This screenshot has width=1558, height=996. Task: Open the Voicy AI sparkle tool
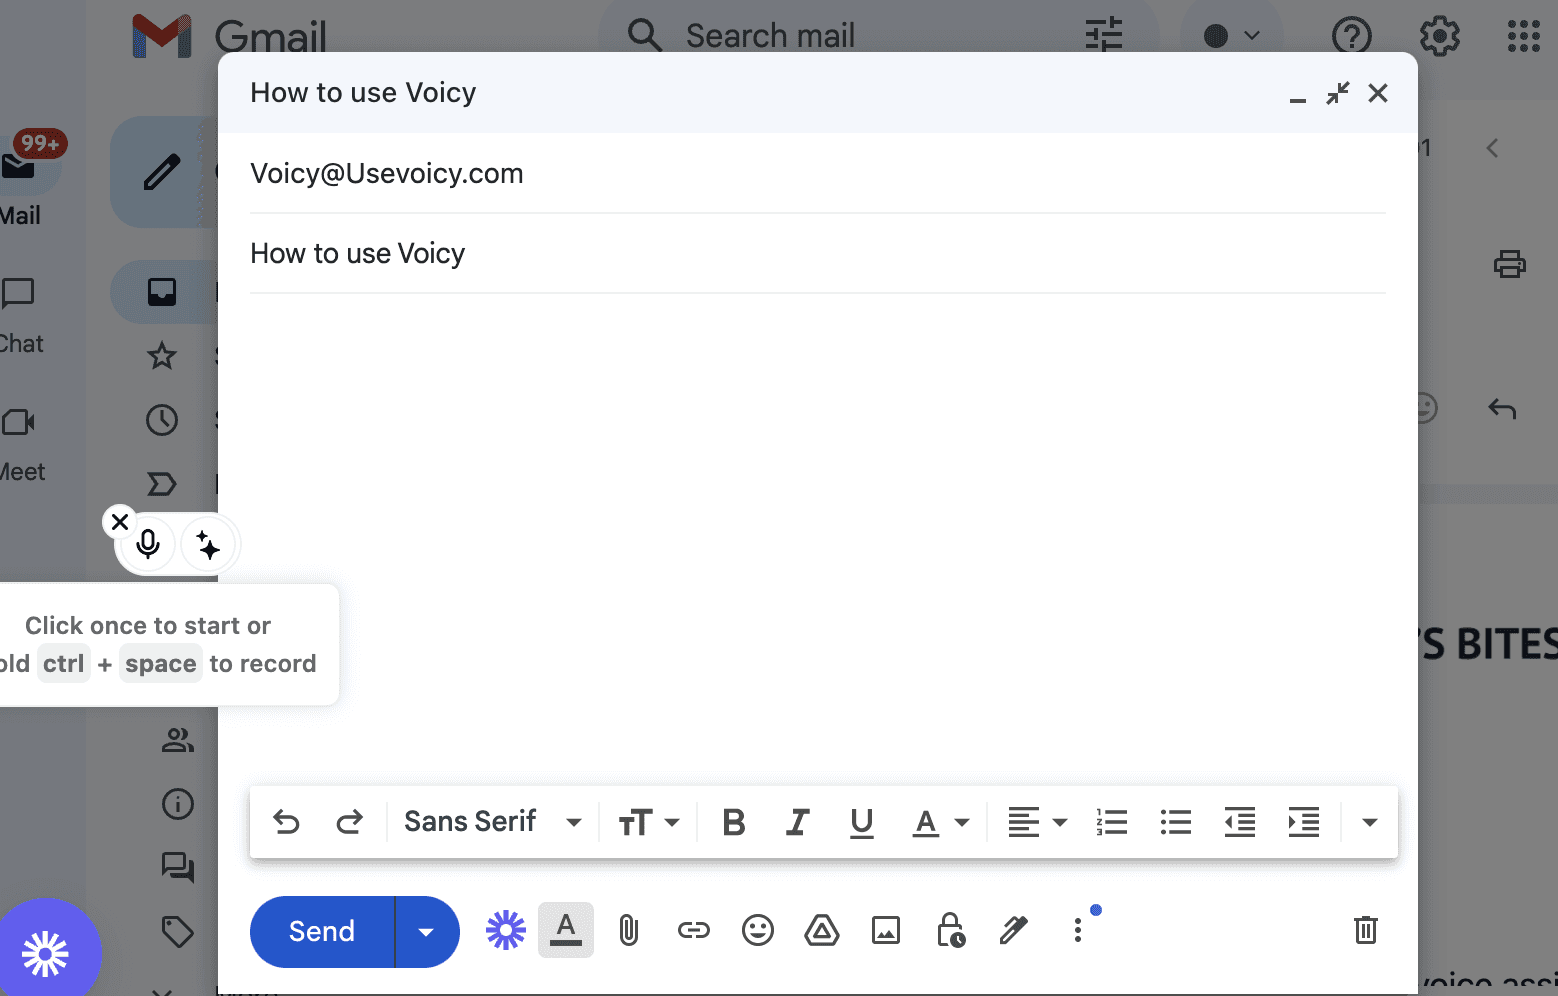207,544
